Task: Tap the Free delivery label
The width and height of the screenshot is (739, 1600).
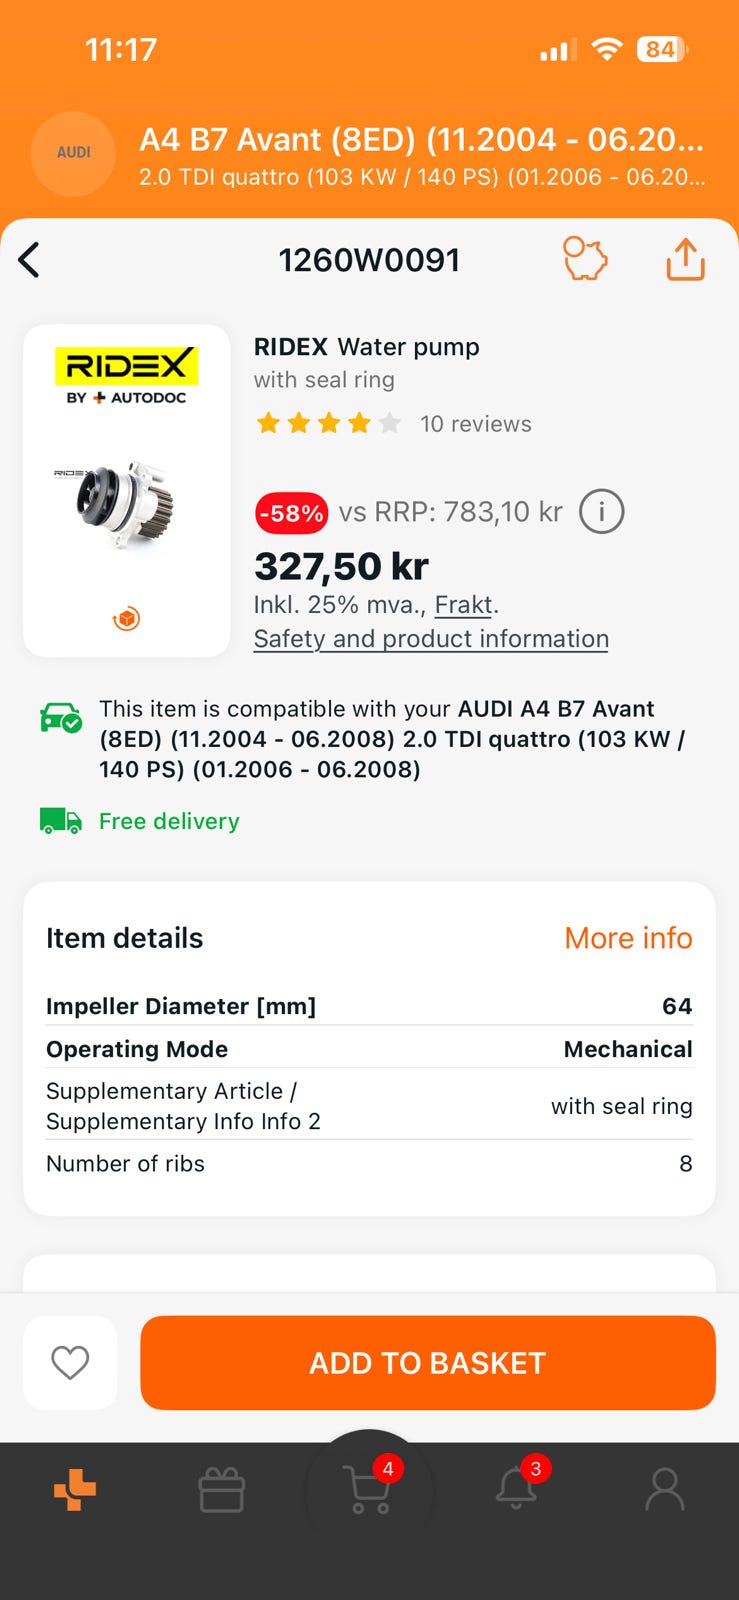Action: [x=169, y=821]
